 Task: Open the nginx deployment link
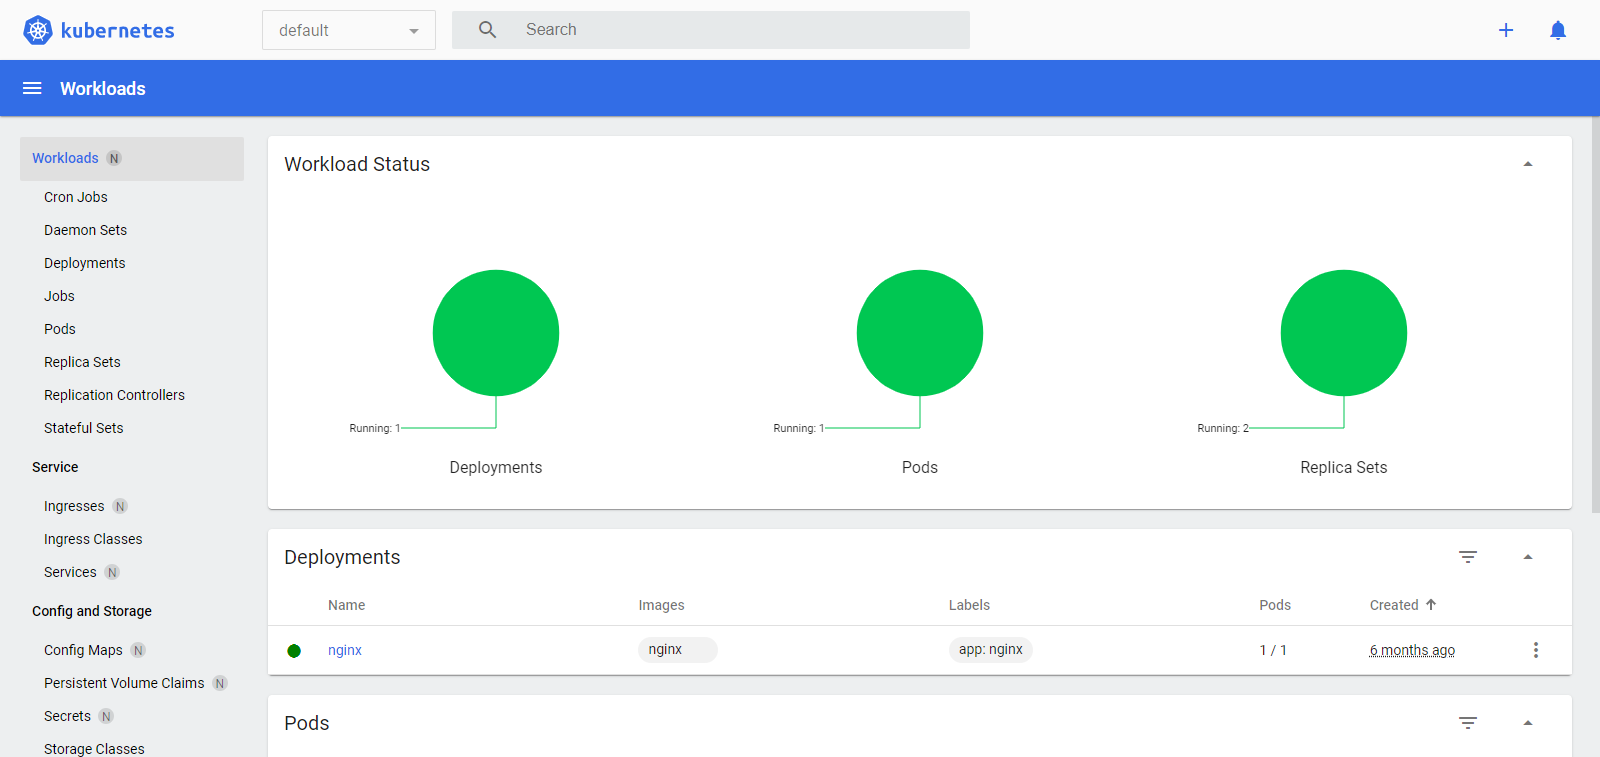(345, 650)
